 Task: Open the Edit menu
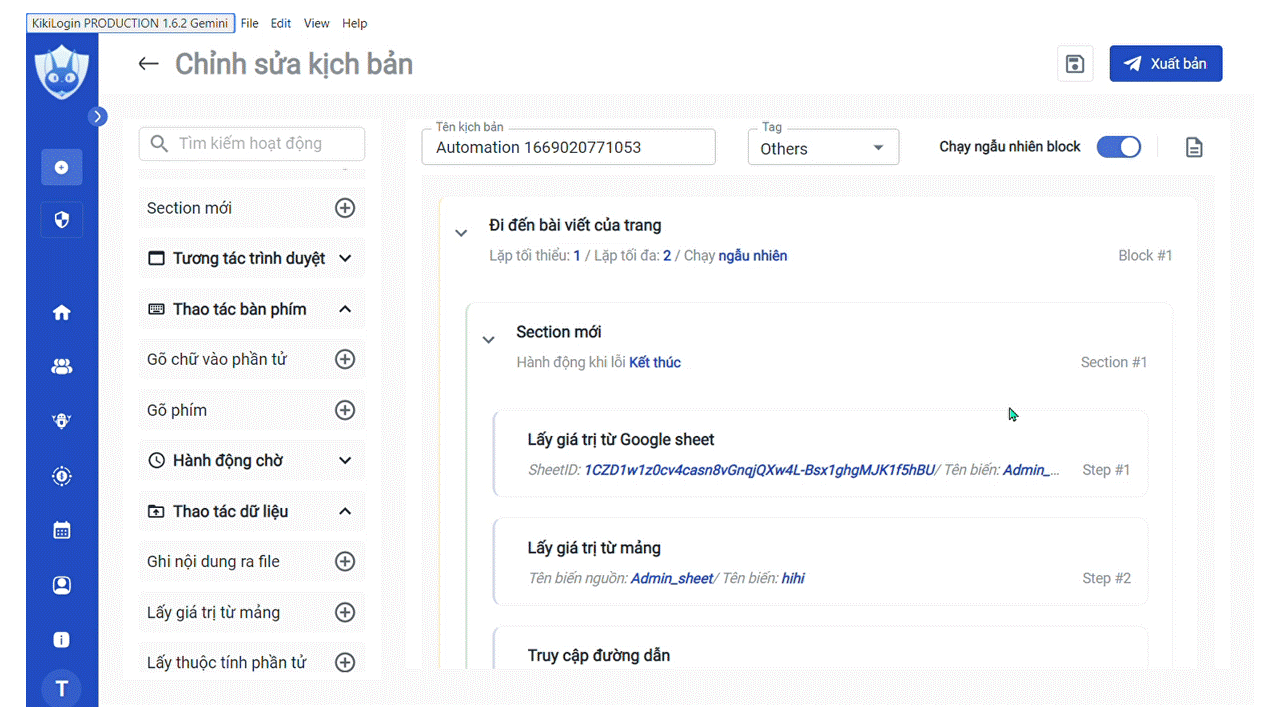(280, 23)
